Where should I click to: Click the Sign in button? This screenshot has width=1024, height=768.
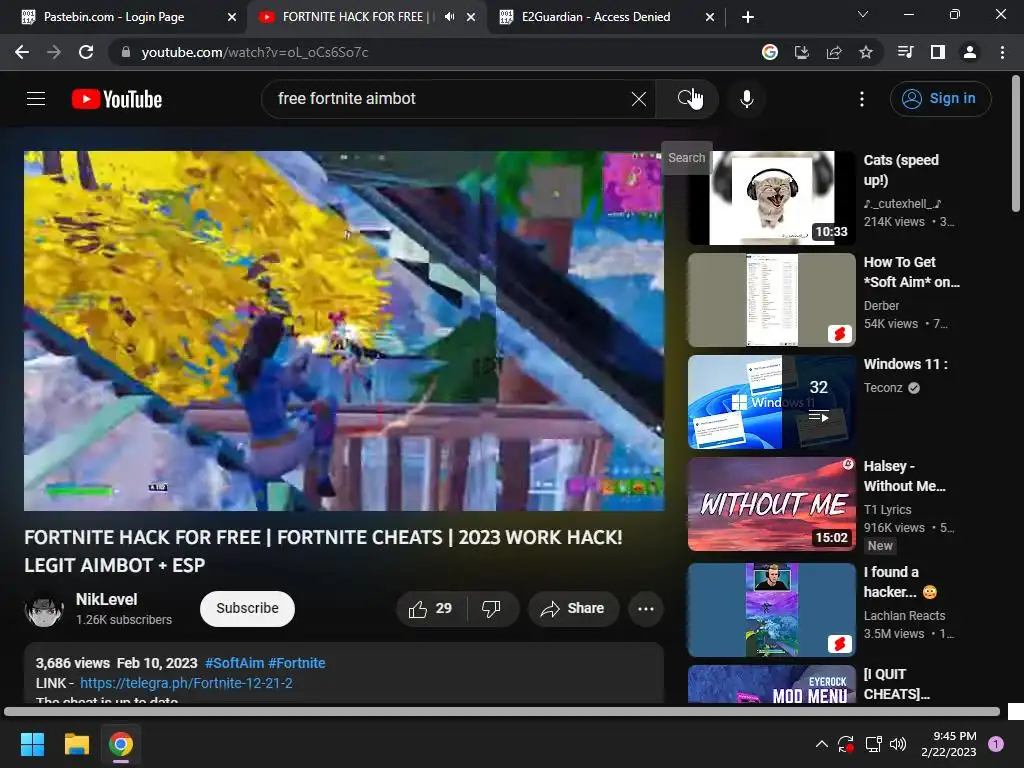point(940,99)
